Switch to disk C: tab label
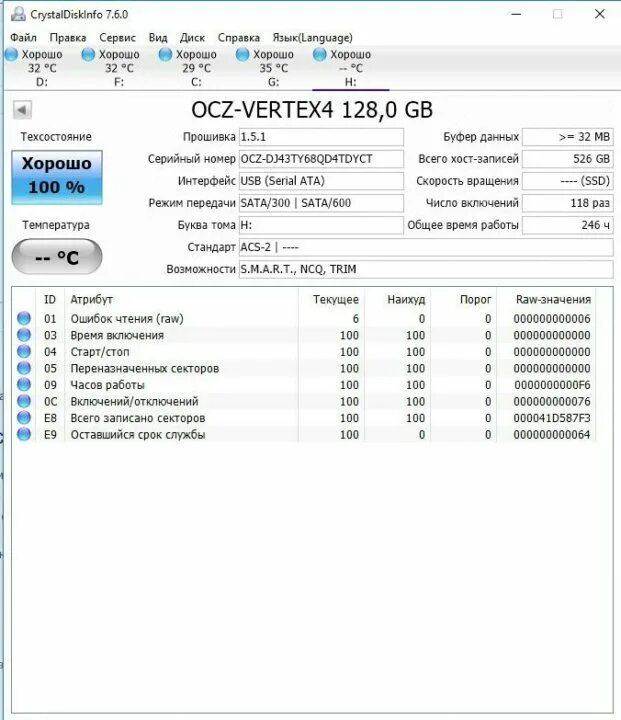 196,82
